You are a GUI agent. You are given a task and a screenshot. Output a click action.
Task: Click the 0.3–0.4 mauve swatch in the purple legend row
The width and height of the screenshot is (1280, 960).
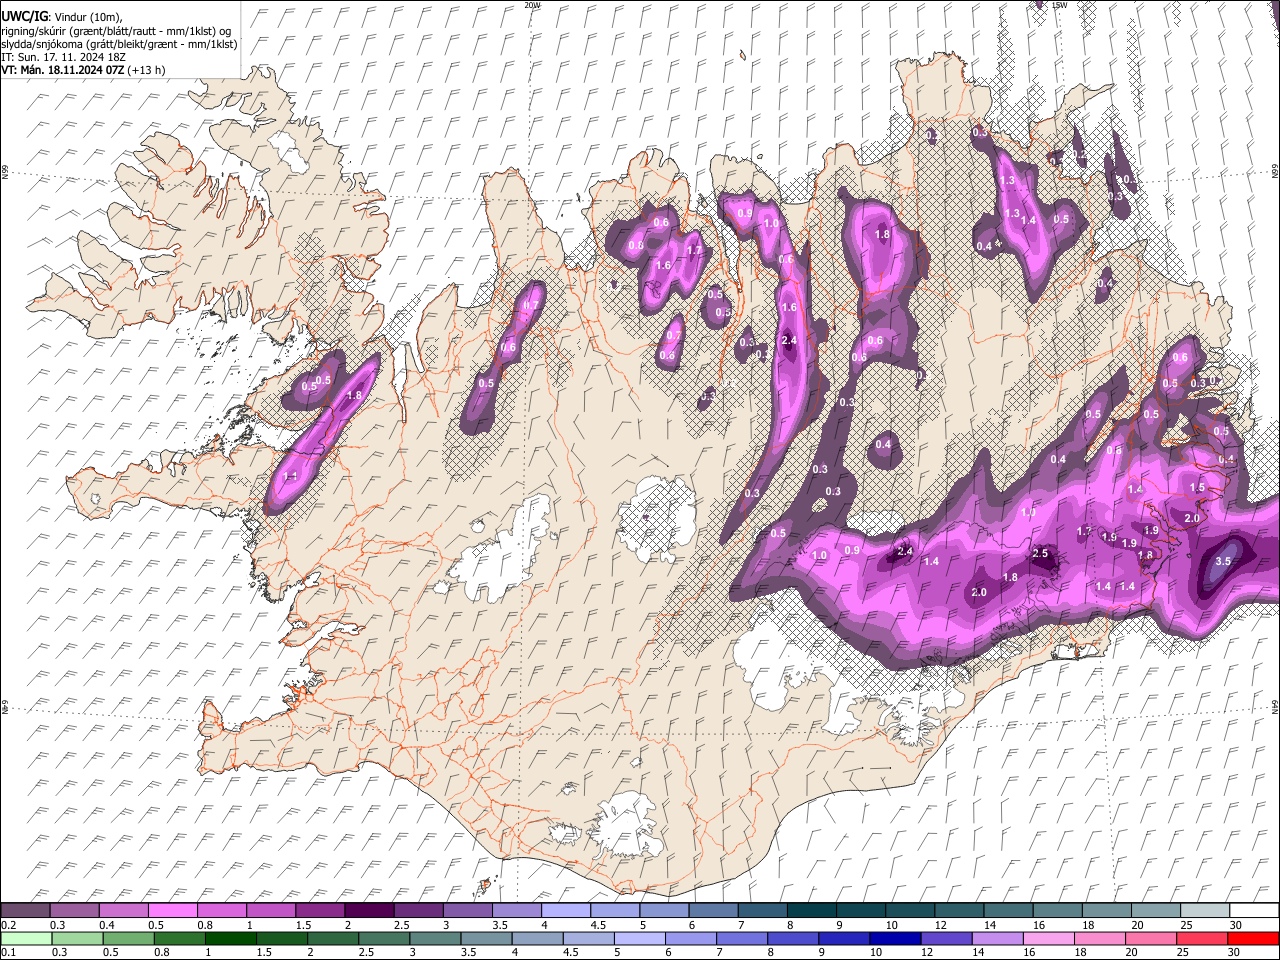(74, 911)
